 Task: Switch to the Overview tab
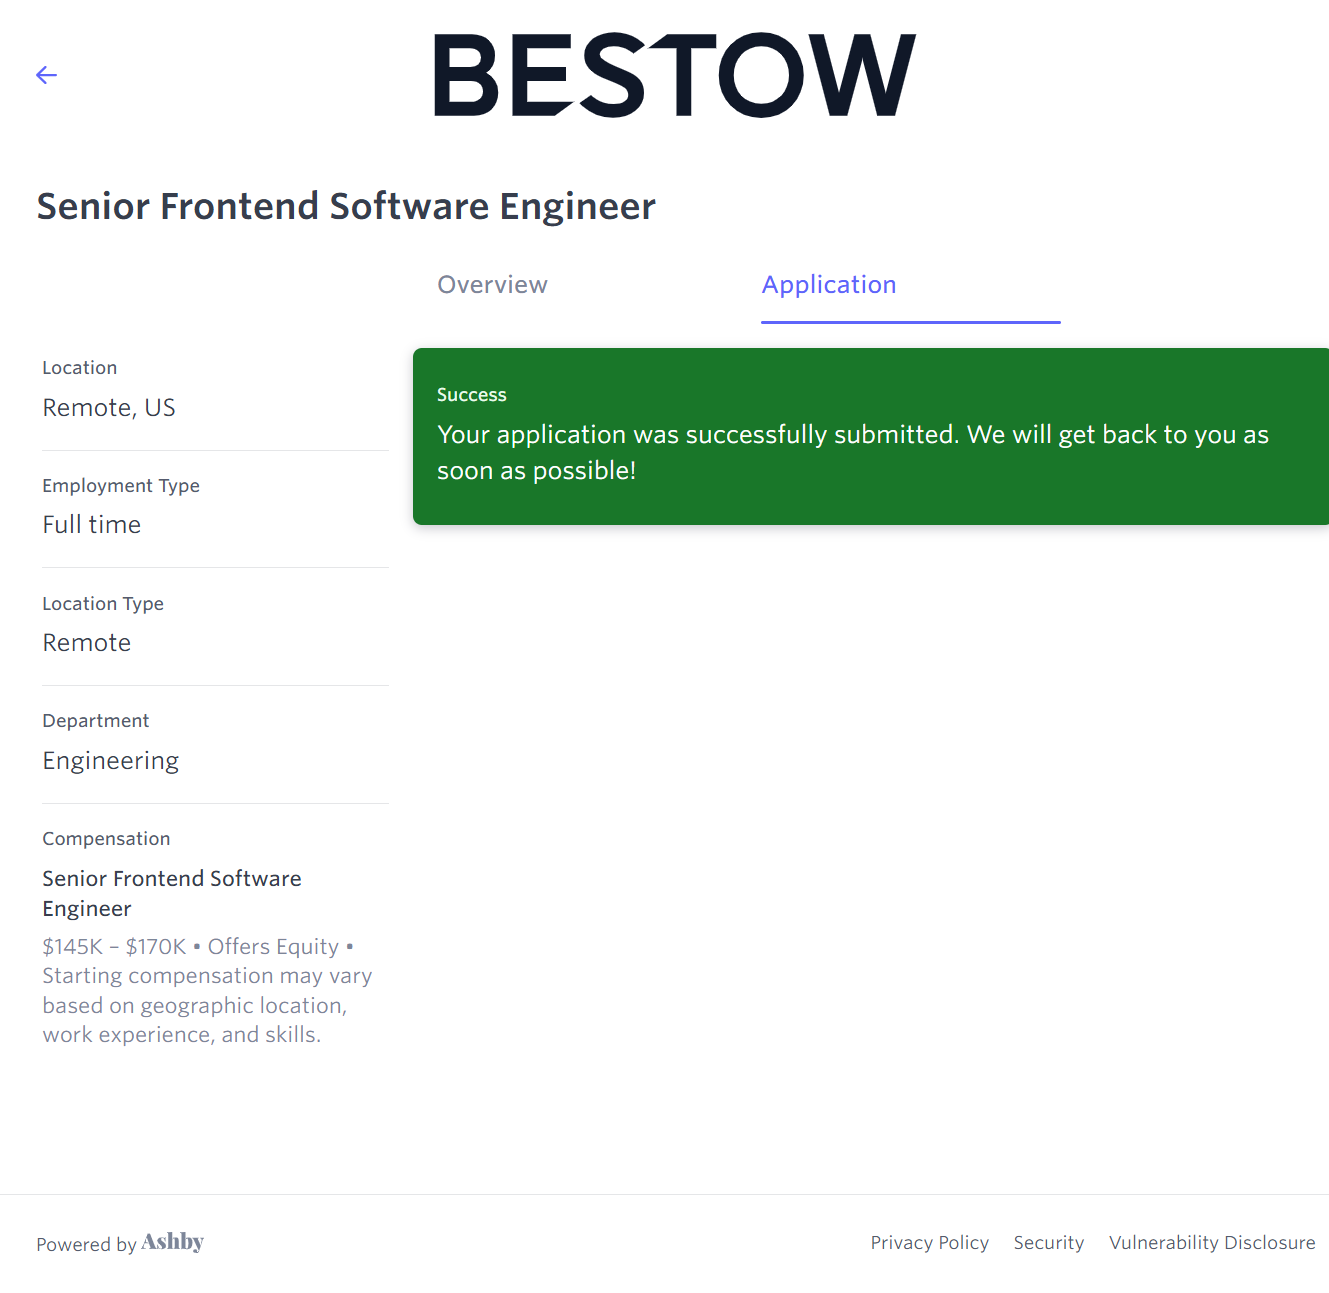pos(492,285)
